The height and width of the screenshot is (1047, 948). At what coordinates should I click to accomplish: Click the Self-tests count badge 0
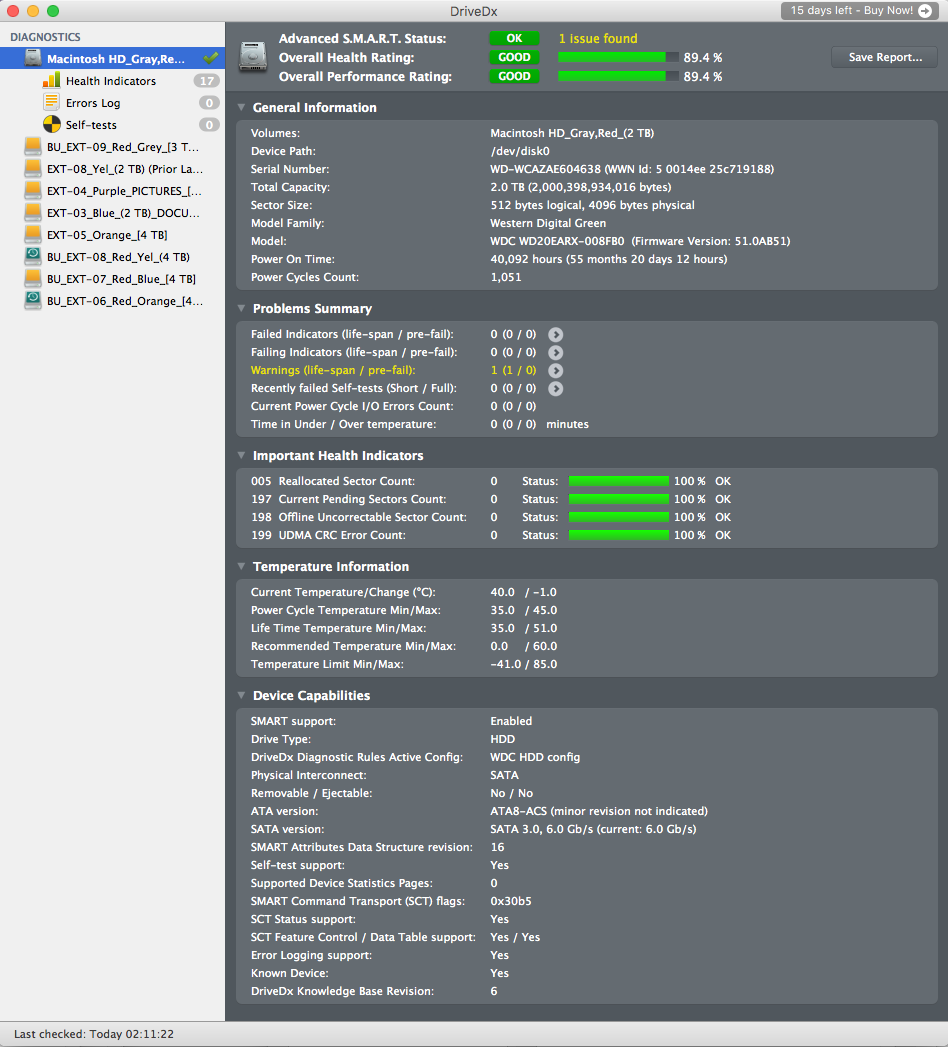coord(210,125)
